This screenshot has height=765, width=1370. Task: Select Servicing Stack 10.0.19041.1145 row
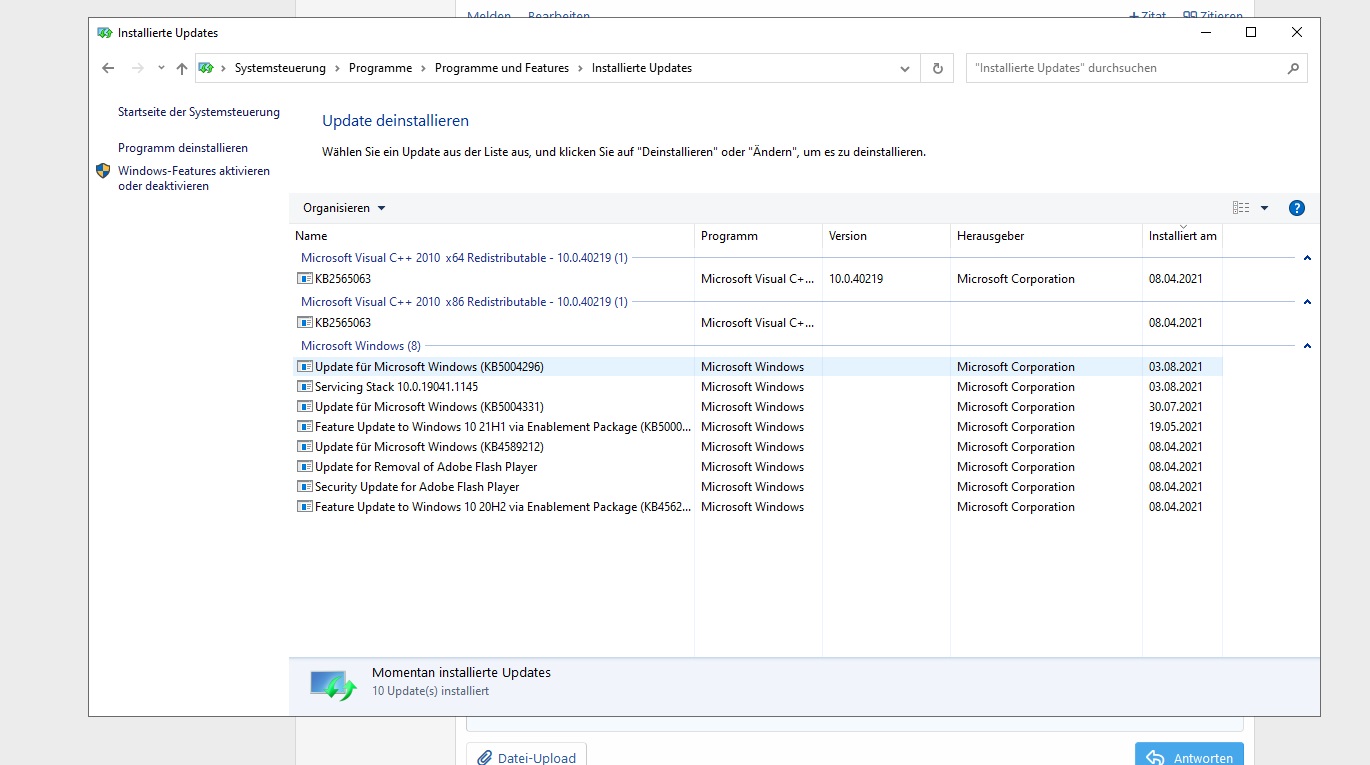[758, 387]
